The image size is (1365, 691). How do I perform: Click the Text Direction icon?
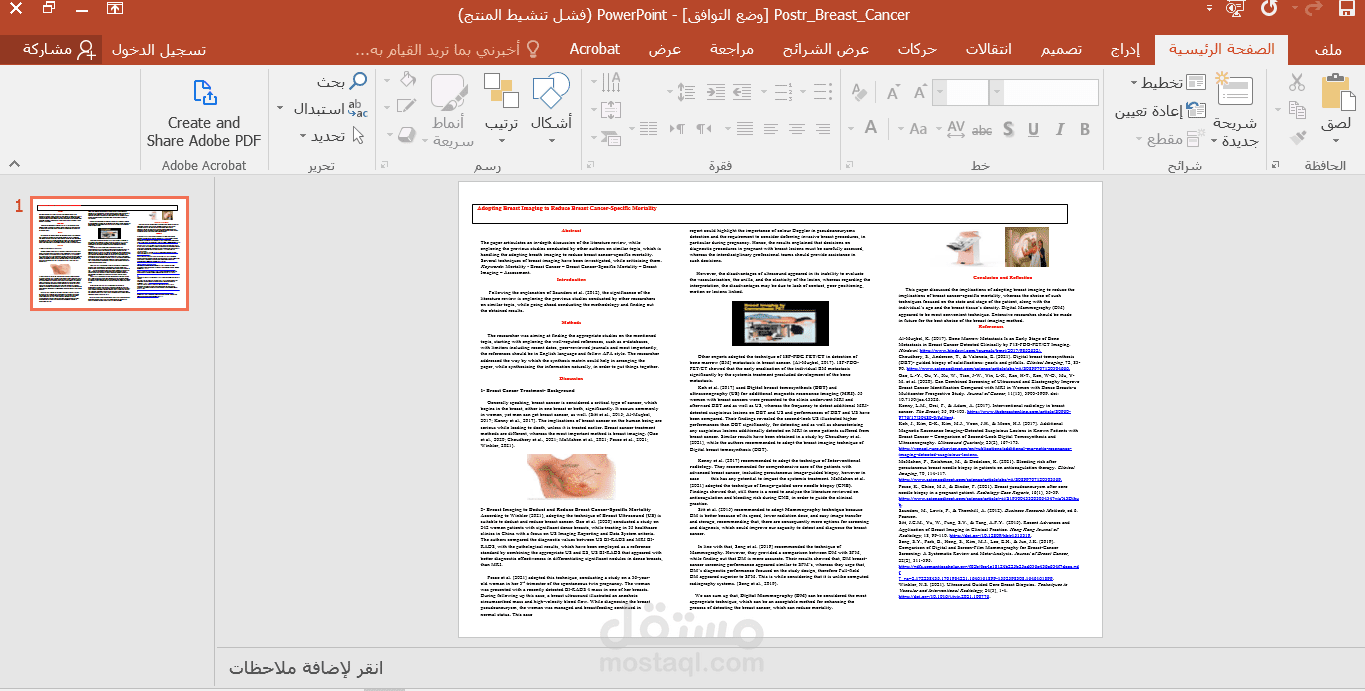coord(611,83)
